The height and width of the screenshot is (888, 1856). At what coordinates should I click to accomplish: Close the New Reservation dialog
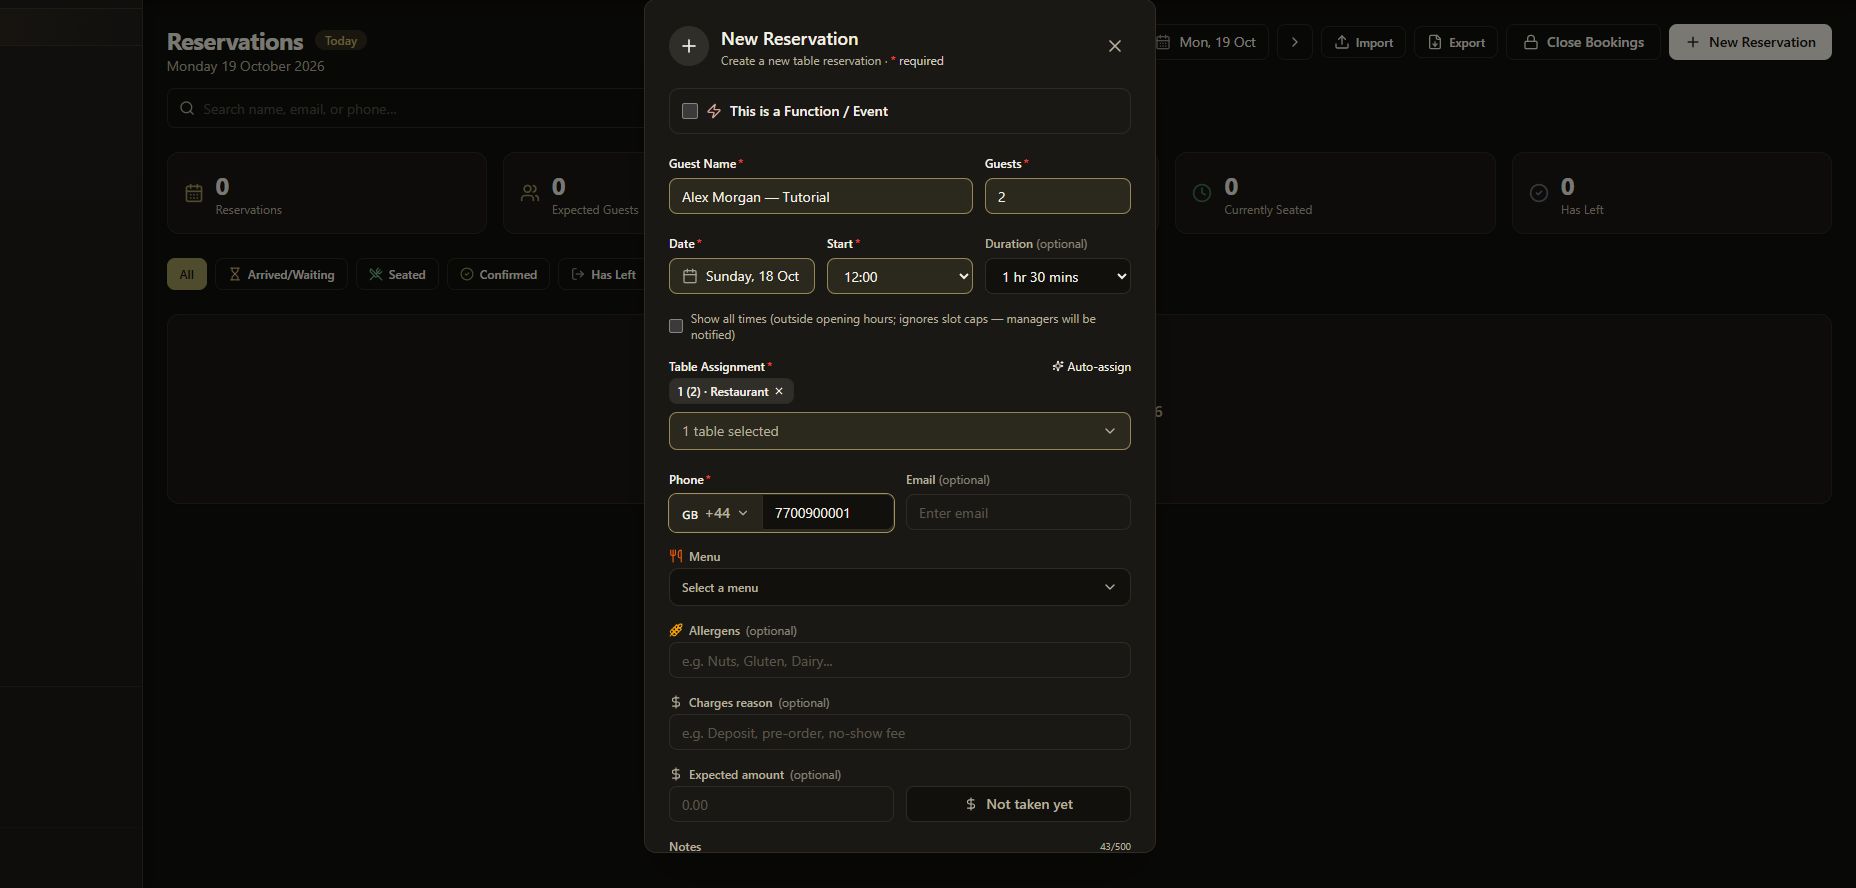coord(1115,46)
